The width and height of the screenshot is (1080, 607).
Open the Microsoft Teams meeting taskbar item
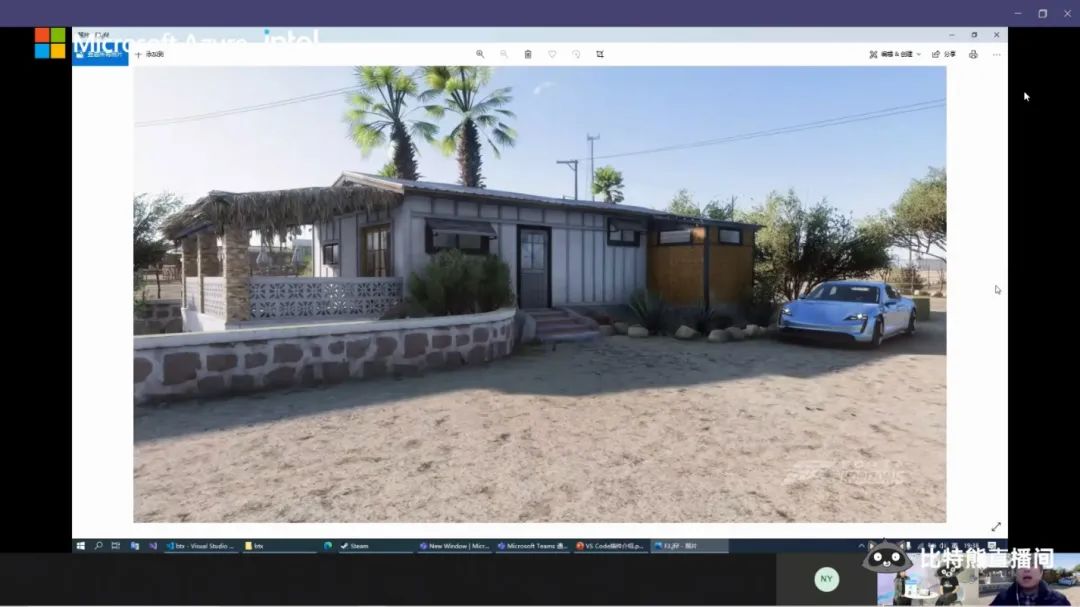coord(533,546)
